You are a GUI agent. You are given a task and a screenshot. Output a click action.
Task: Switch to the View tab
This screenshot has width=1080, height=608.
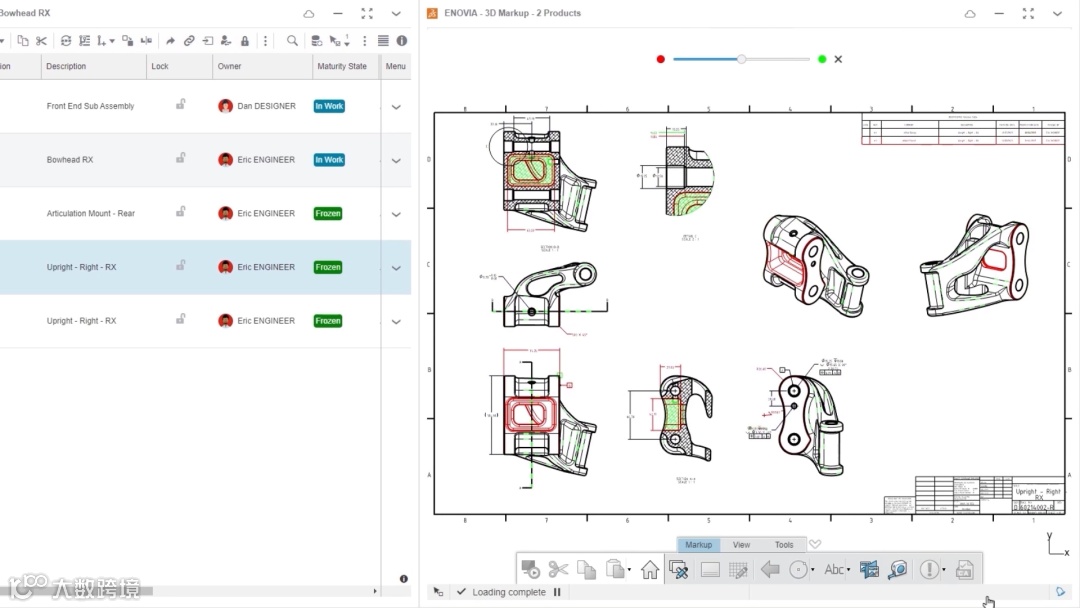click(741, 545)
